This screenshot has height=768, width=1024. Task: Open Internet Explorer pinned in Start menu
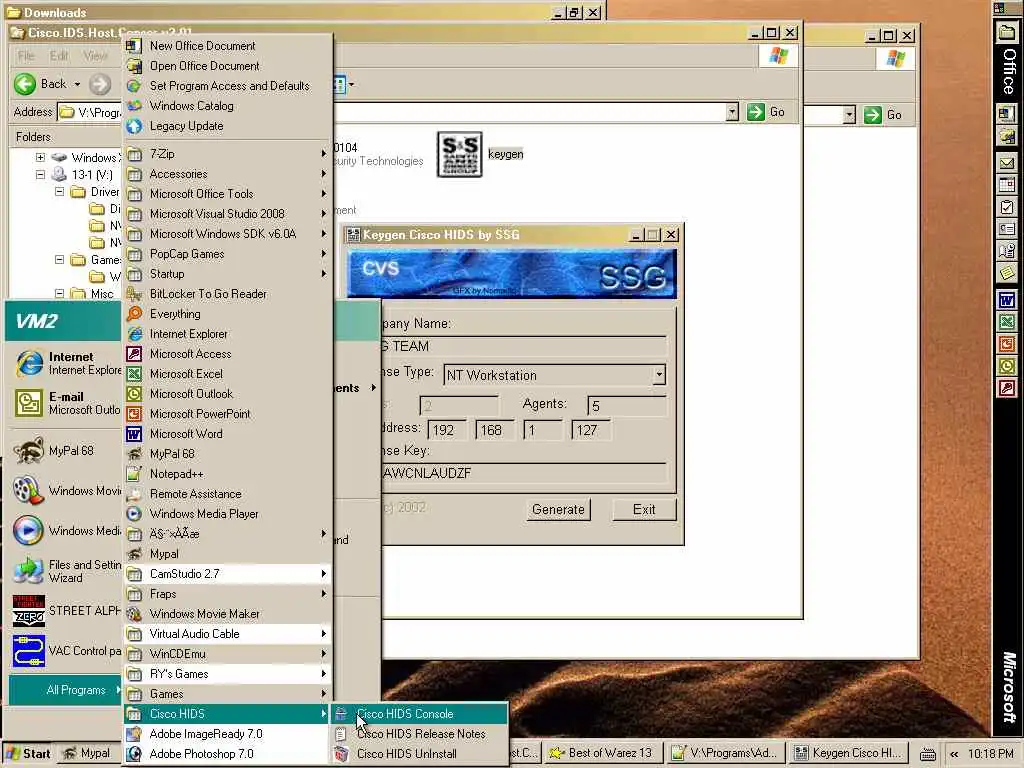65,364
